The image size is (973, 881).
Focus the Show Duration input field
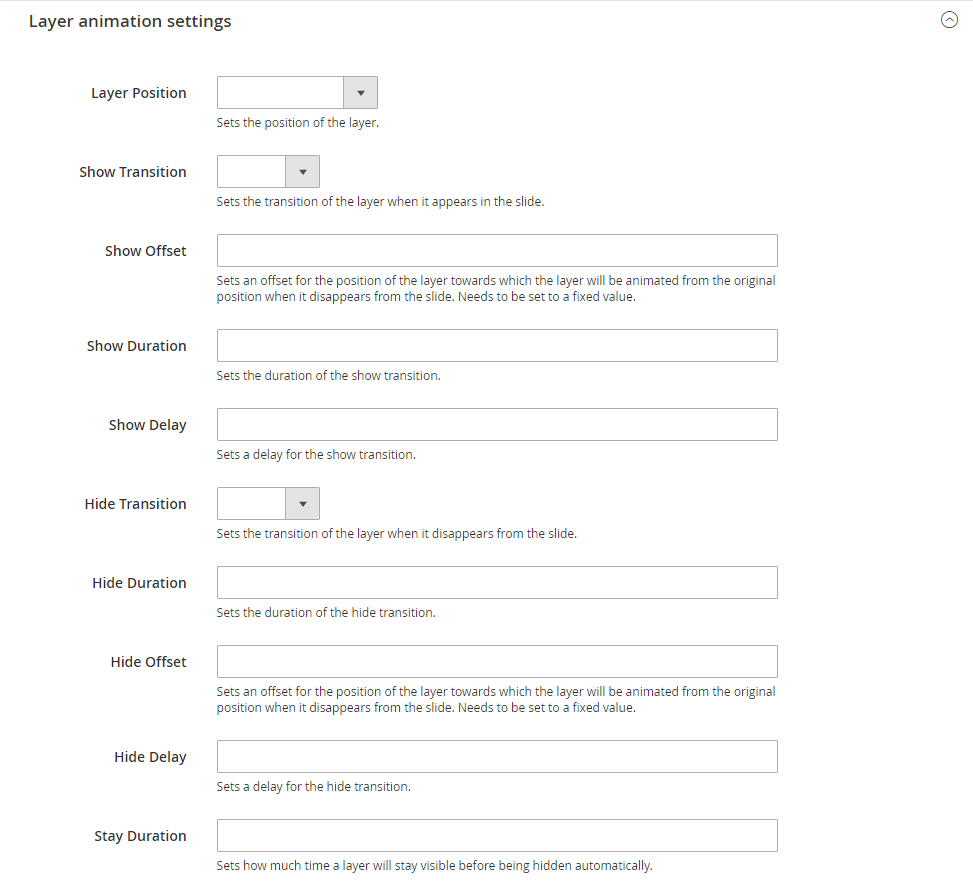[x=497, y=346]
